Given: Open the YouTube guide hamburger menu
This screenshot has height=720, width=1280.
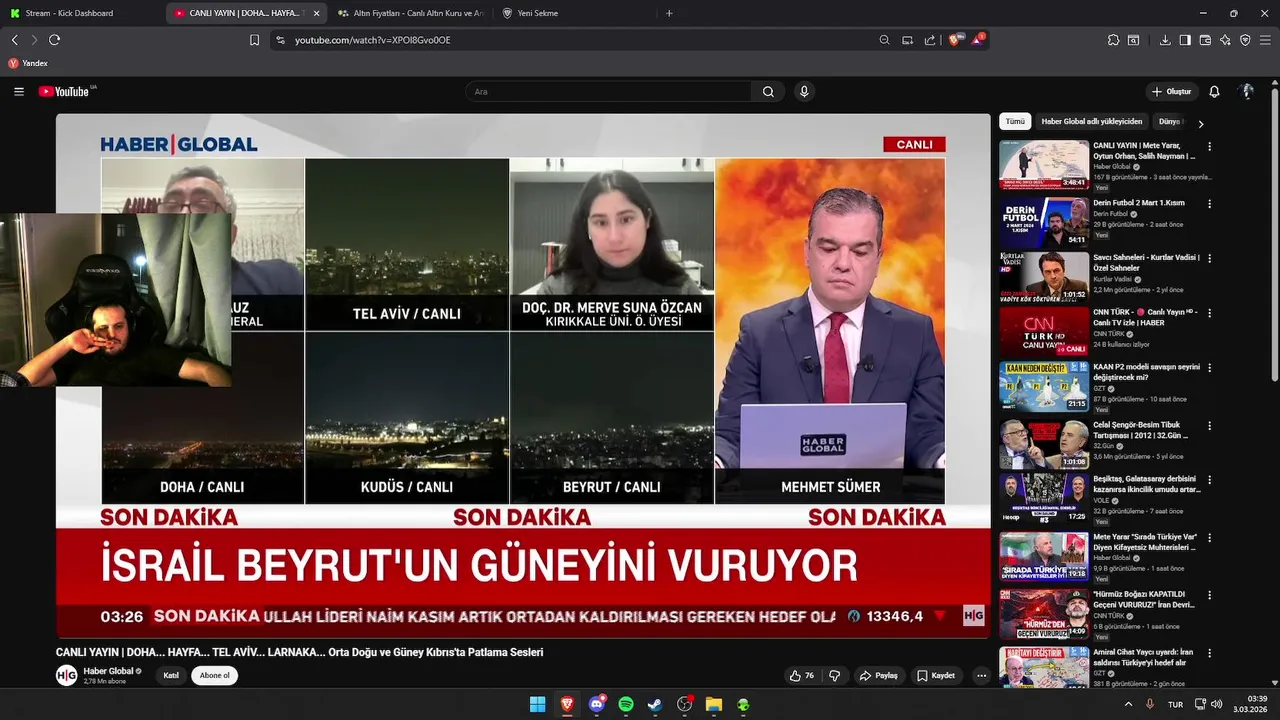Looking at the screenshot, I should click(x=18, y=91).
